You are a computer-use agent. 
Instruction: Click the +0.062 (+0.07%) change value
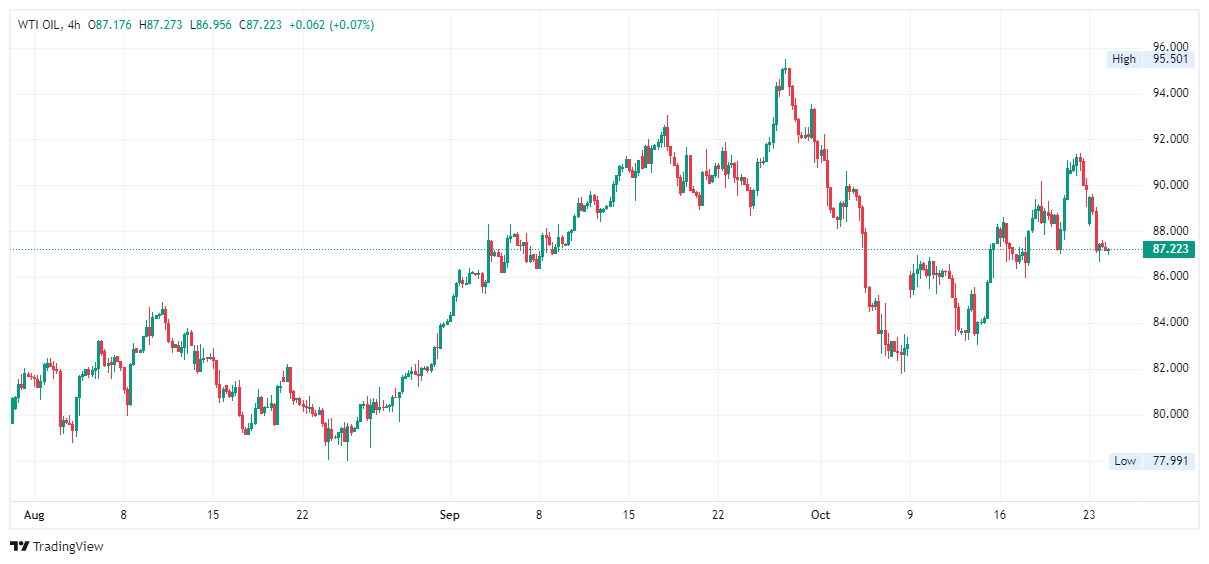pos(331,25)
